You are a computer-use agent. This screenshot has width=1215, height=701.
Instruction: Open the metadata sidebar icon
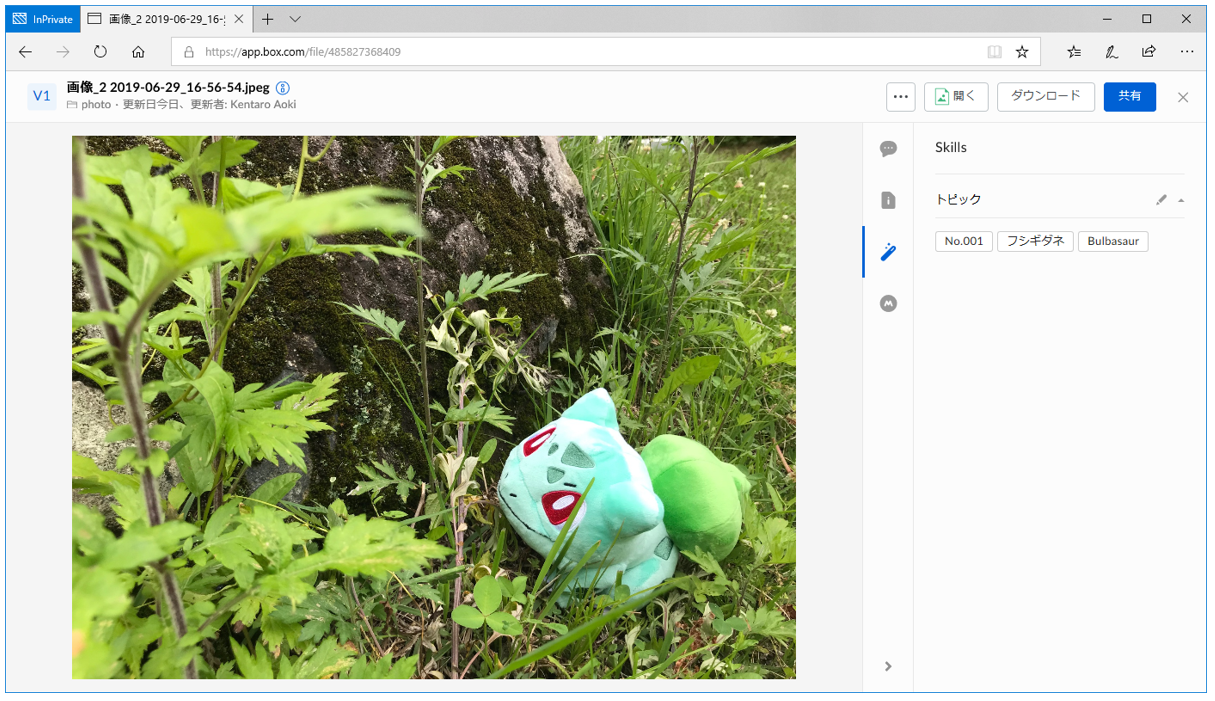coord(888,303)
